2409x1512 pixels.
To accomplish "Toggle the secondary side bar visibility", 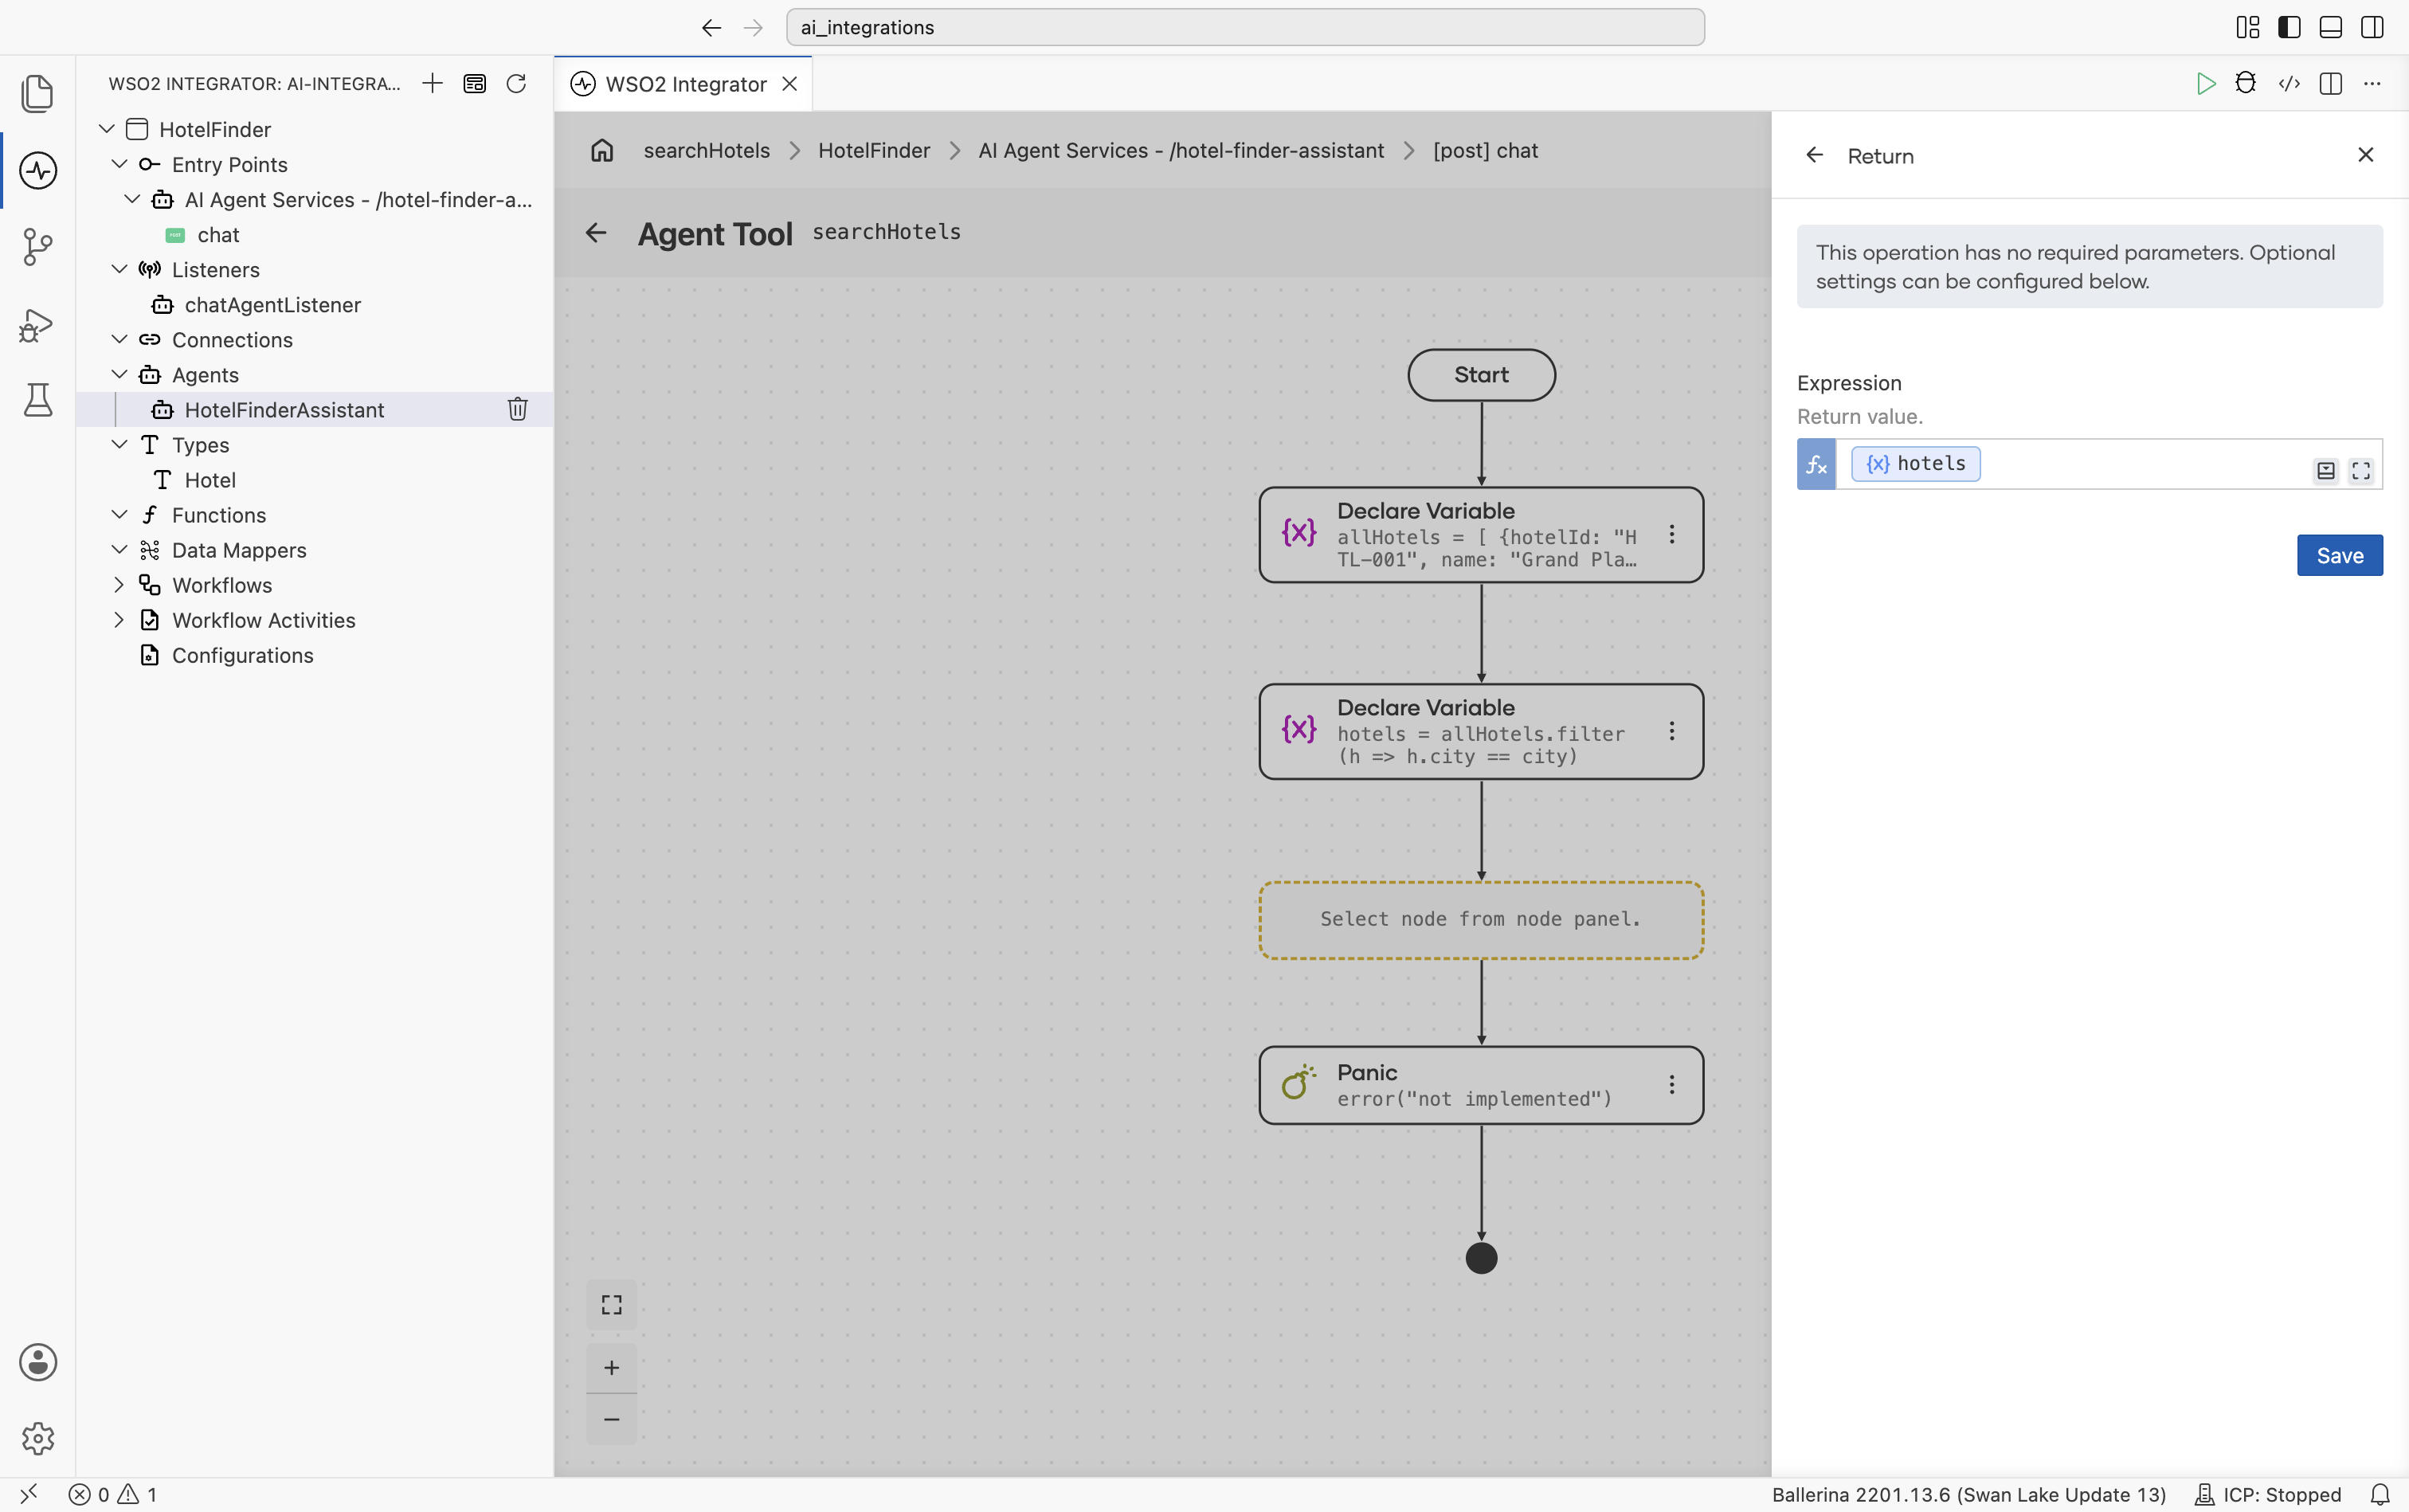I will tap(2372, 27).
